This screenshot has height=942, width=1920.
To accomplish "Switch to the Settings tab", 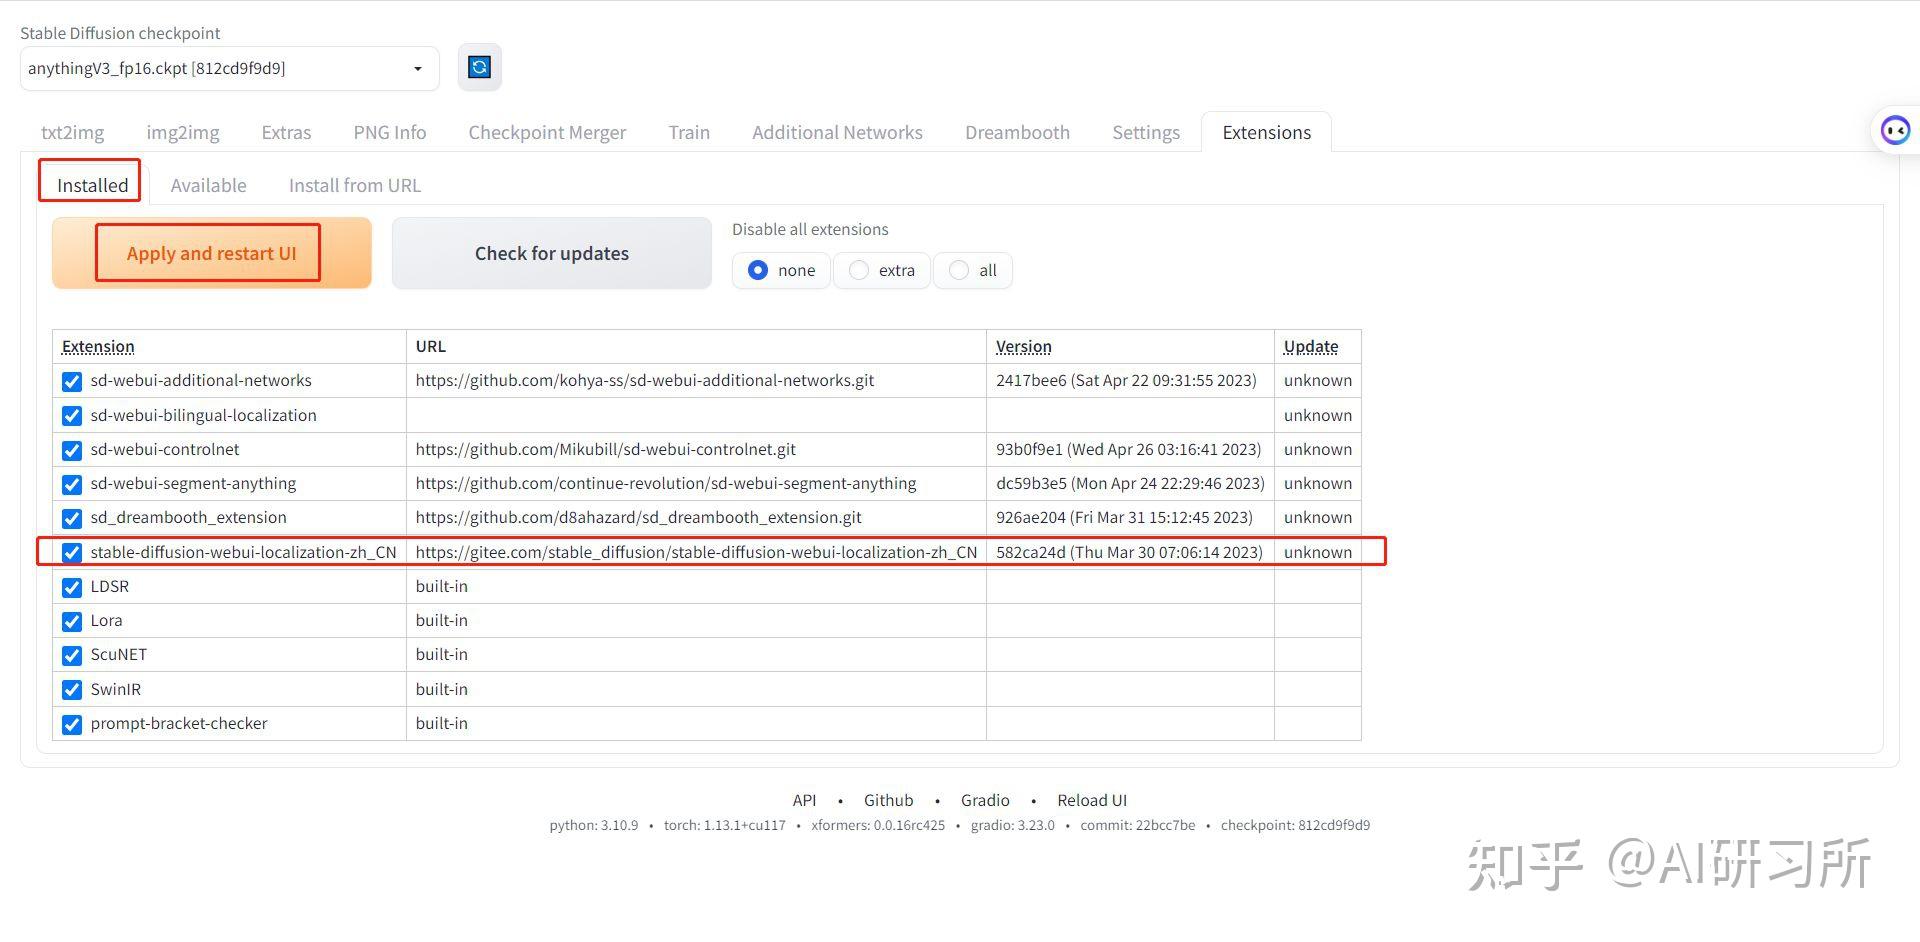I will click(x=1145, y=132).
